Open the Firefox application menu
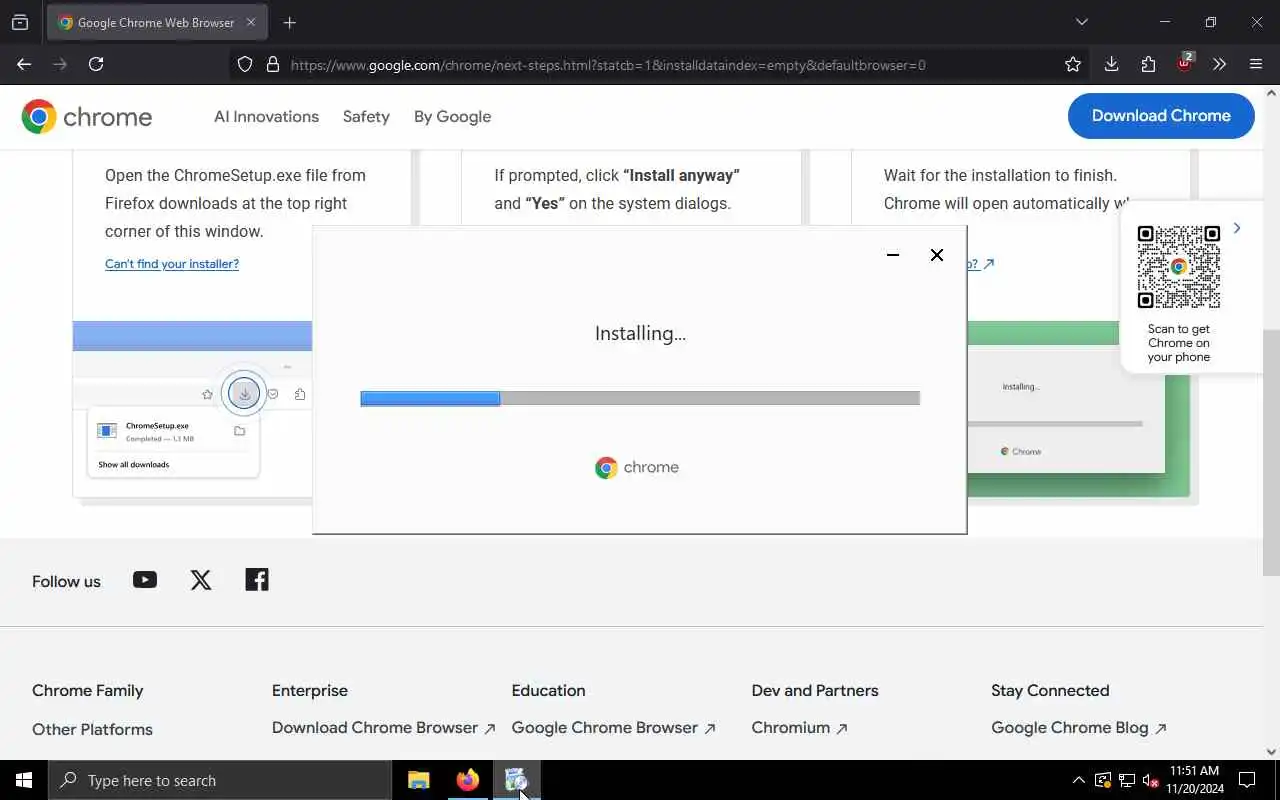 (x=1256, y=64)
